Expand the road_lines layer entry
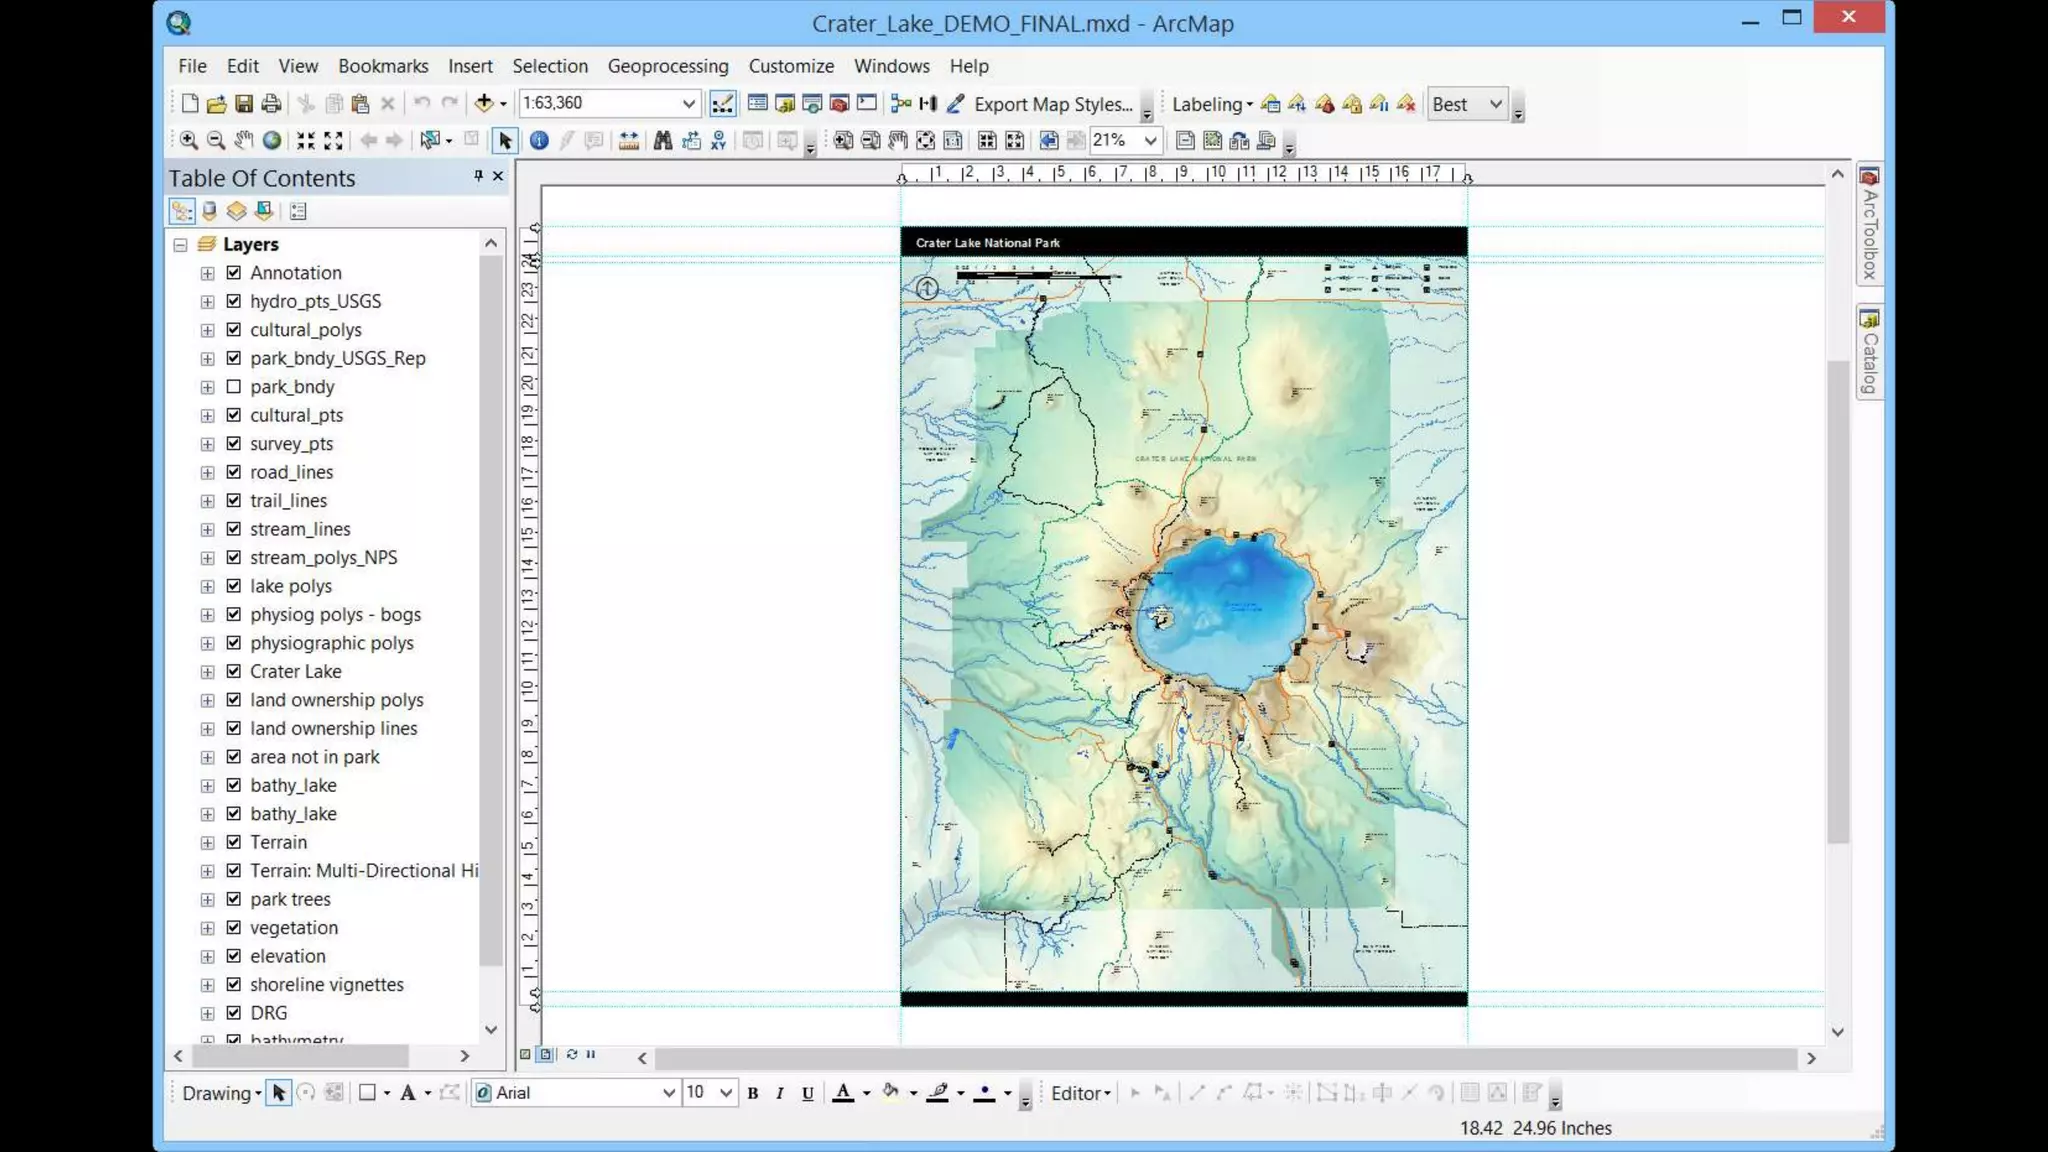 (207, 473)
